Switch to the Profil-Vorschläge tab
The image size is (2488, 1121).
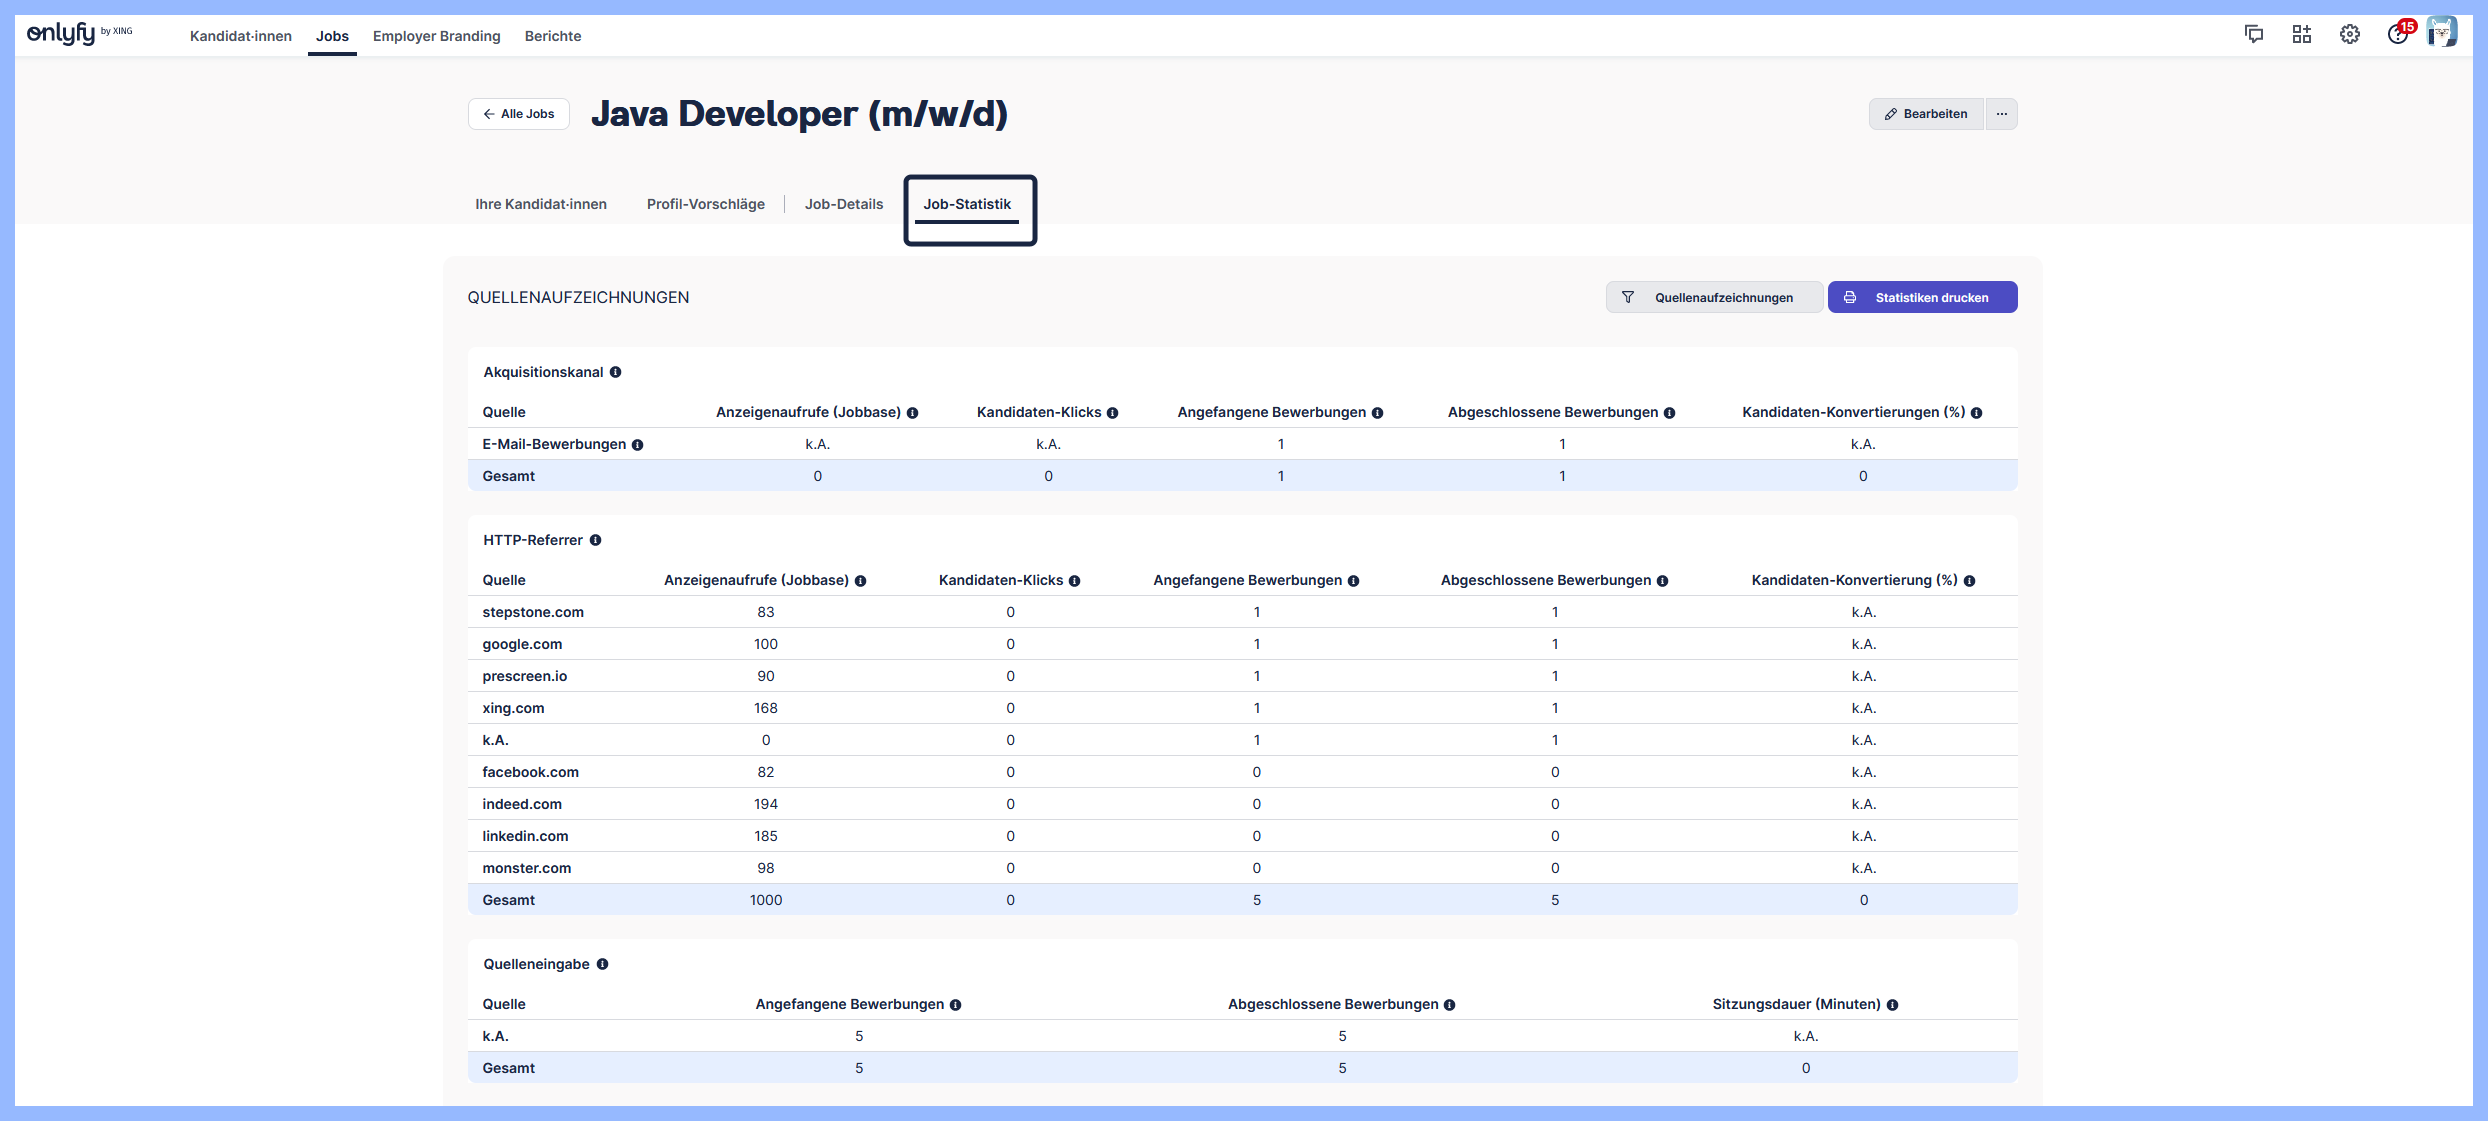[x=706, y=204]
